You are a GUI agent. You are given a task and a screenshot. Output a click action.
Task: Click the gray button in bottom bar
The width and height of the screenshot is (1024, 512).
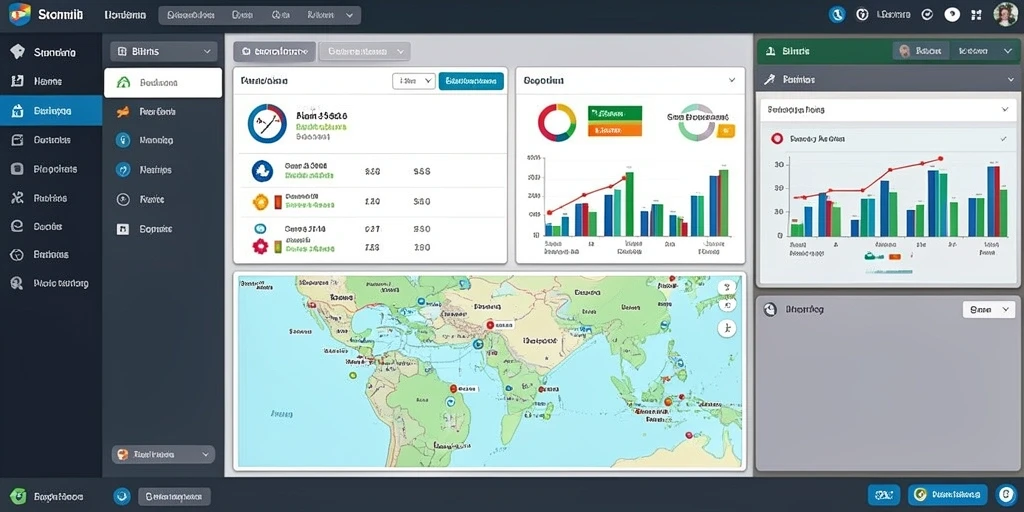174,496
